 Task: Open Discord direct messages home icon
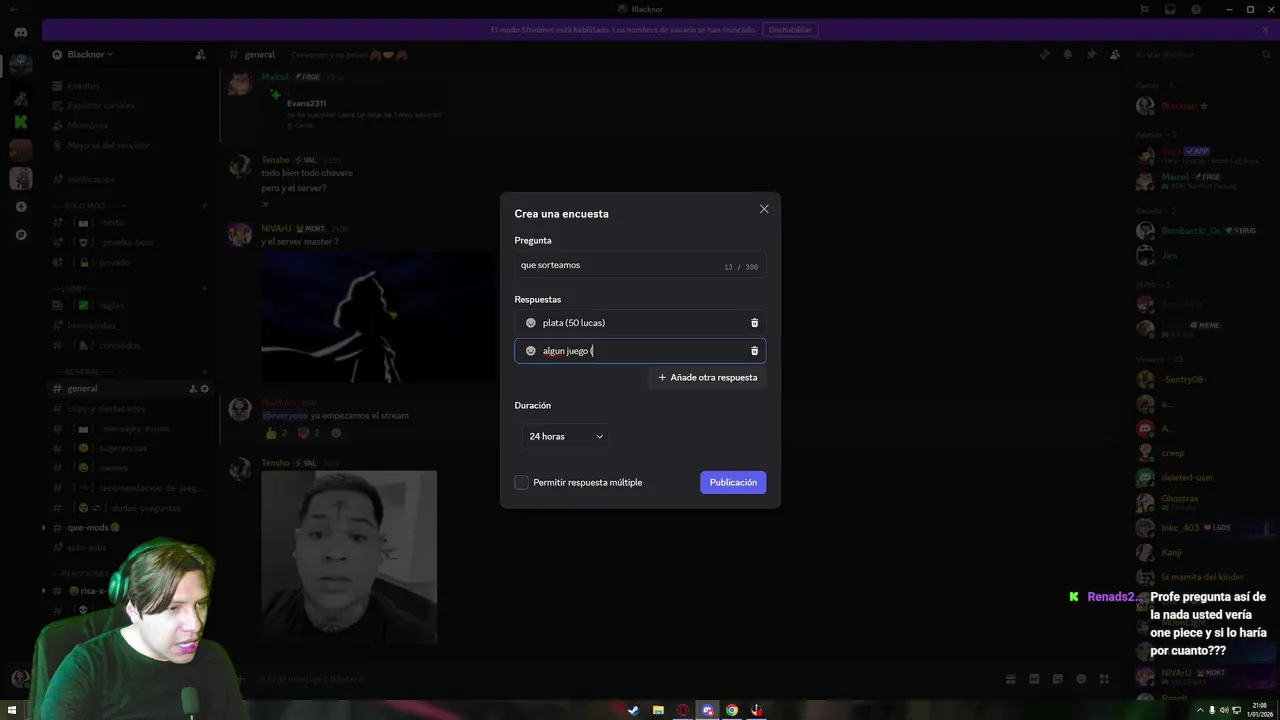click(20, 33)
